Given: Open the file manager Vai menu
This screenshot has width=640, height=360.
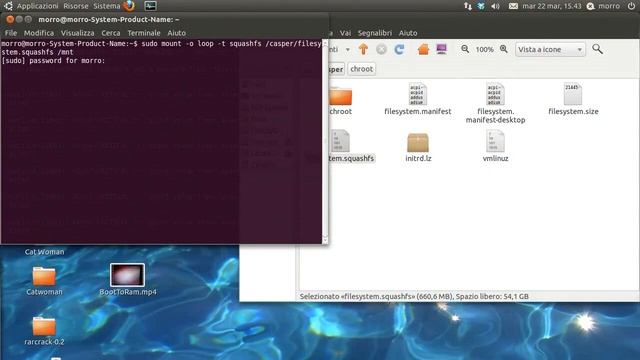Looking at the screenshot, I should coord(345,33).
